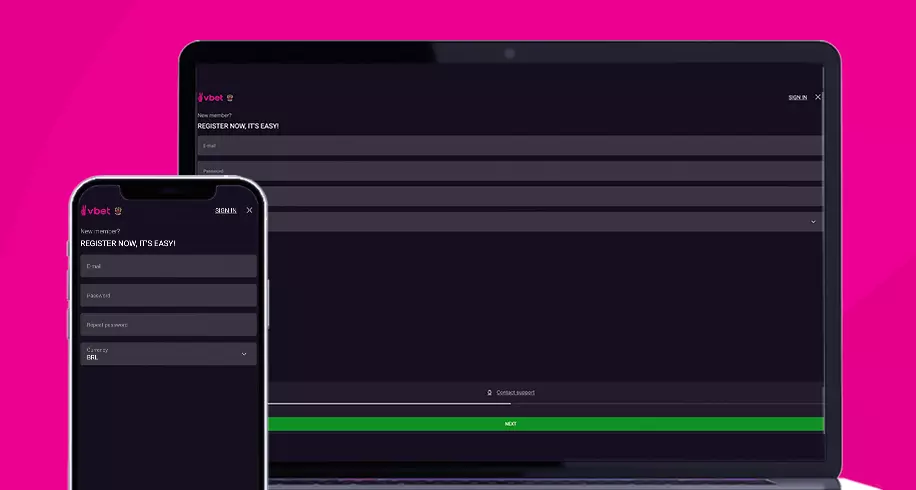Click the registration progress bar on the laptop
This screenshot has width=916, height=490.
pos(546,404)
